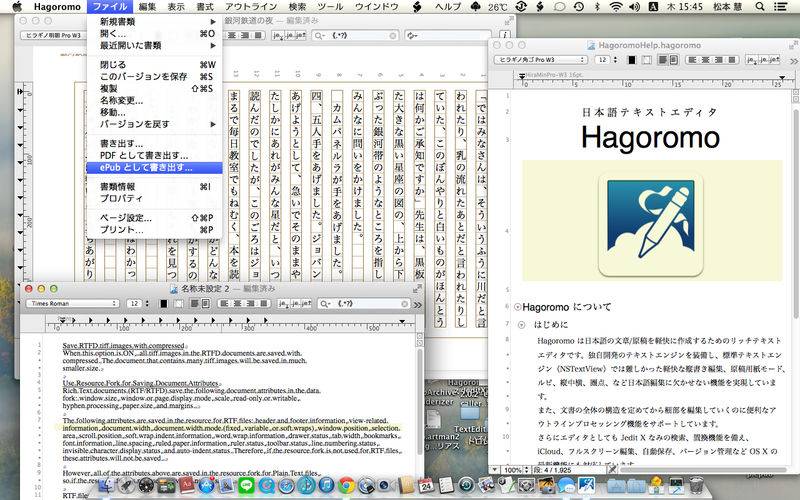The height and width of the screenshot is (500, 800).
Task: Open the 'アウトライン' menu
Action: click(x=251, y=7)
